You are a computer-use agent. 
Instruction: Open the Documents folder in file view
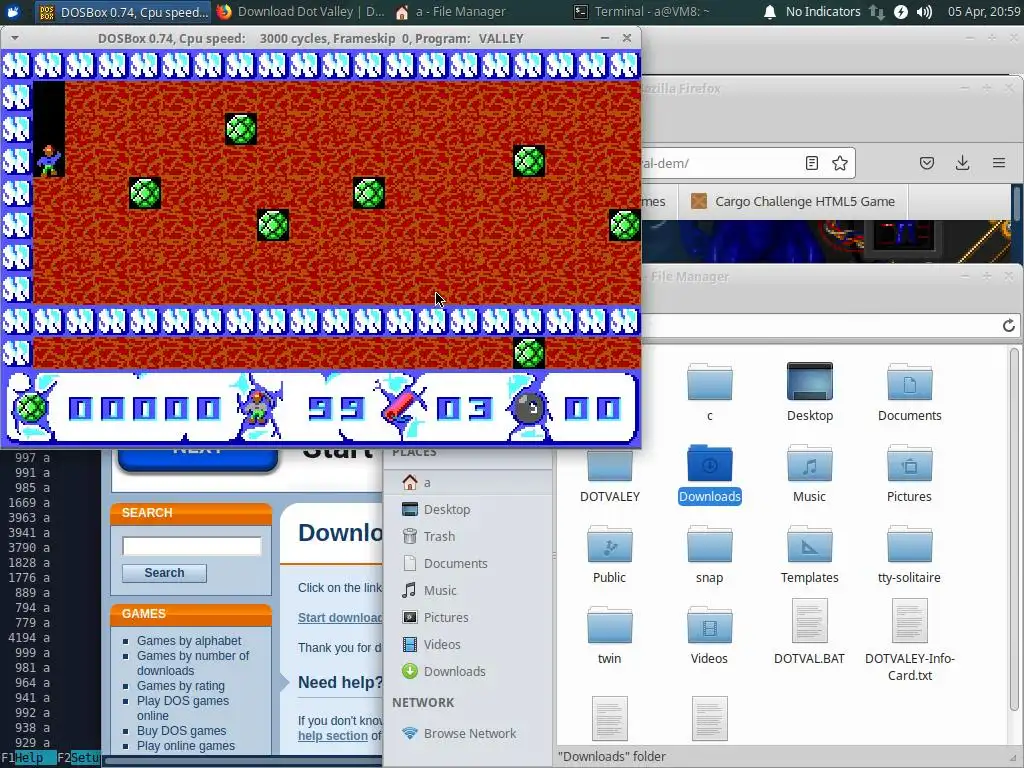coord(910,391)
